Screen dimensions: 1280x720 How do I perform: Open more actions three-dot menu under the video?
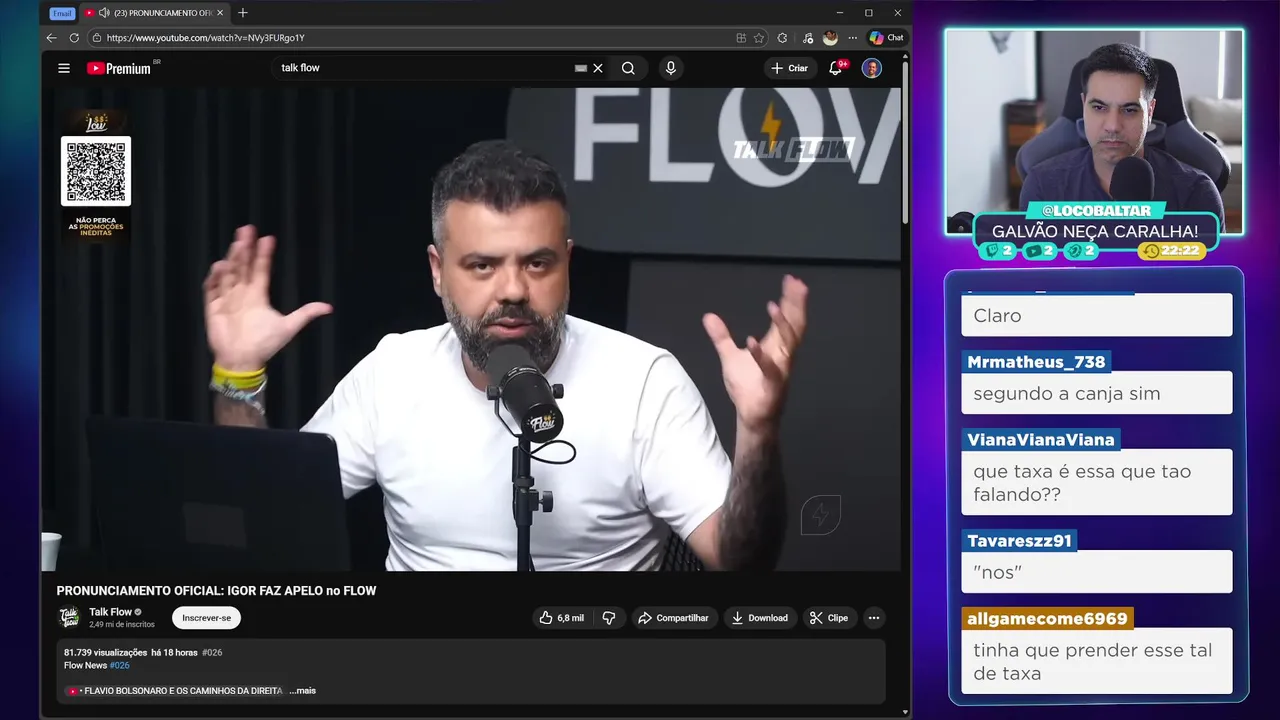tap(874, 618)
